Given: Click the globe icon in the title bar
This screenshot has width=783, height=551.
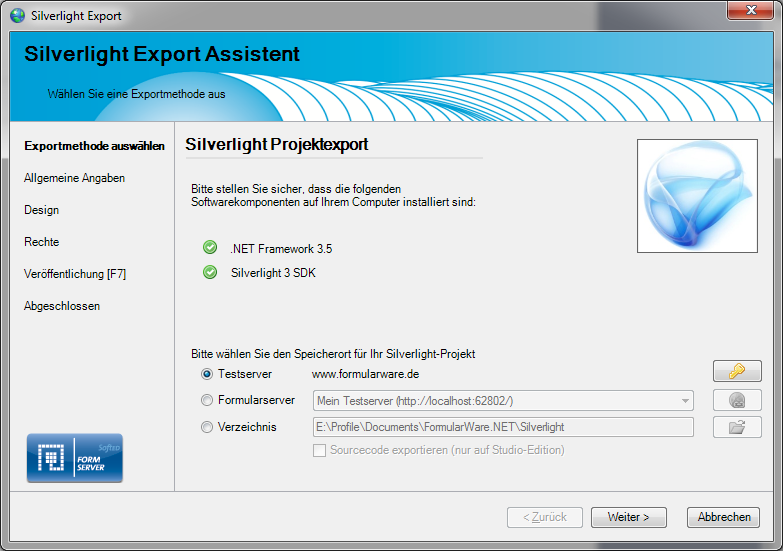Looking at the screenshot, I should tap(17, 16).
